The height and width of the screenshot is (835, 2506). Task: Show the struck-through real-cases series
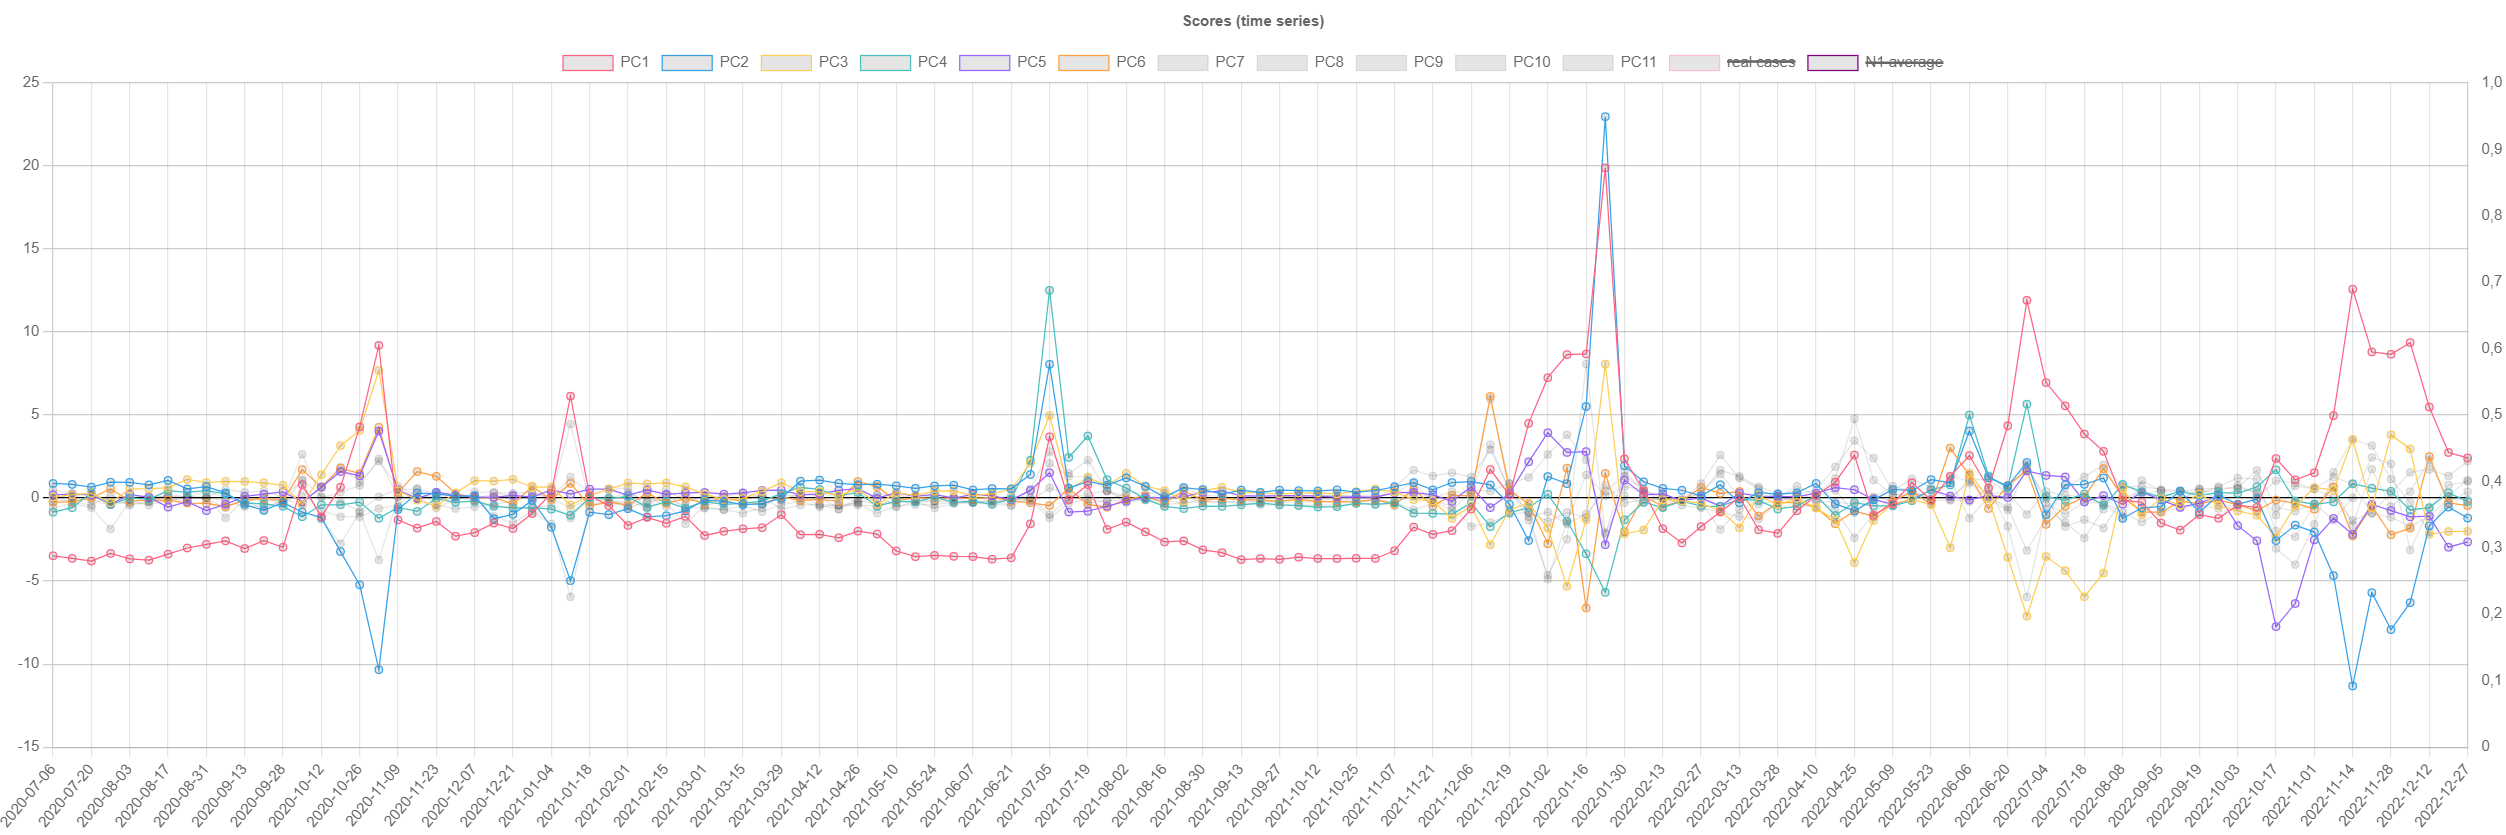click(x=1760, y=62)
